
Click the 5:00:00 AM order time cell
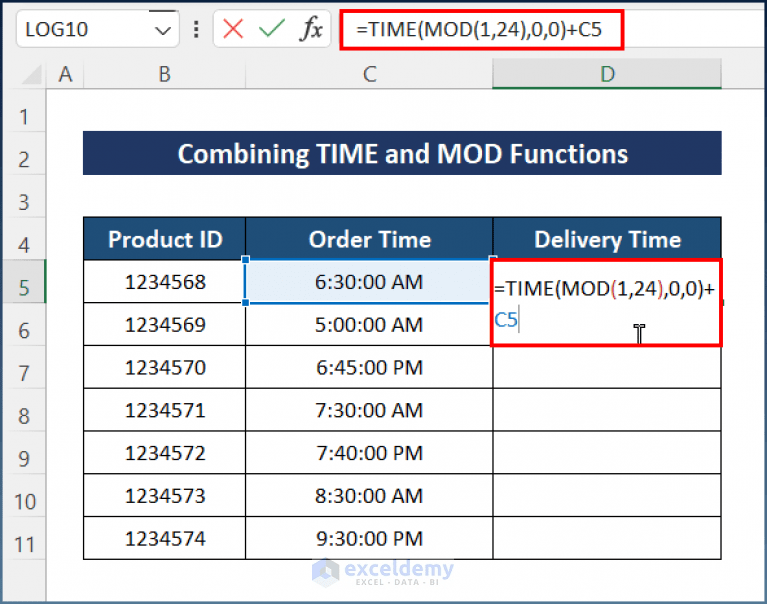point(369,325)
